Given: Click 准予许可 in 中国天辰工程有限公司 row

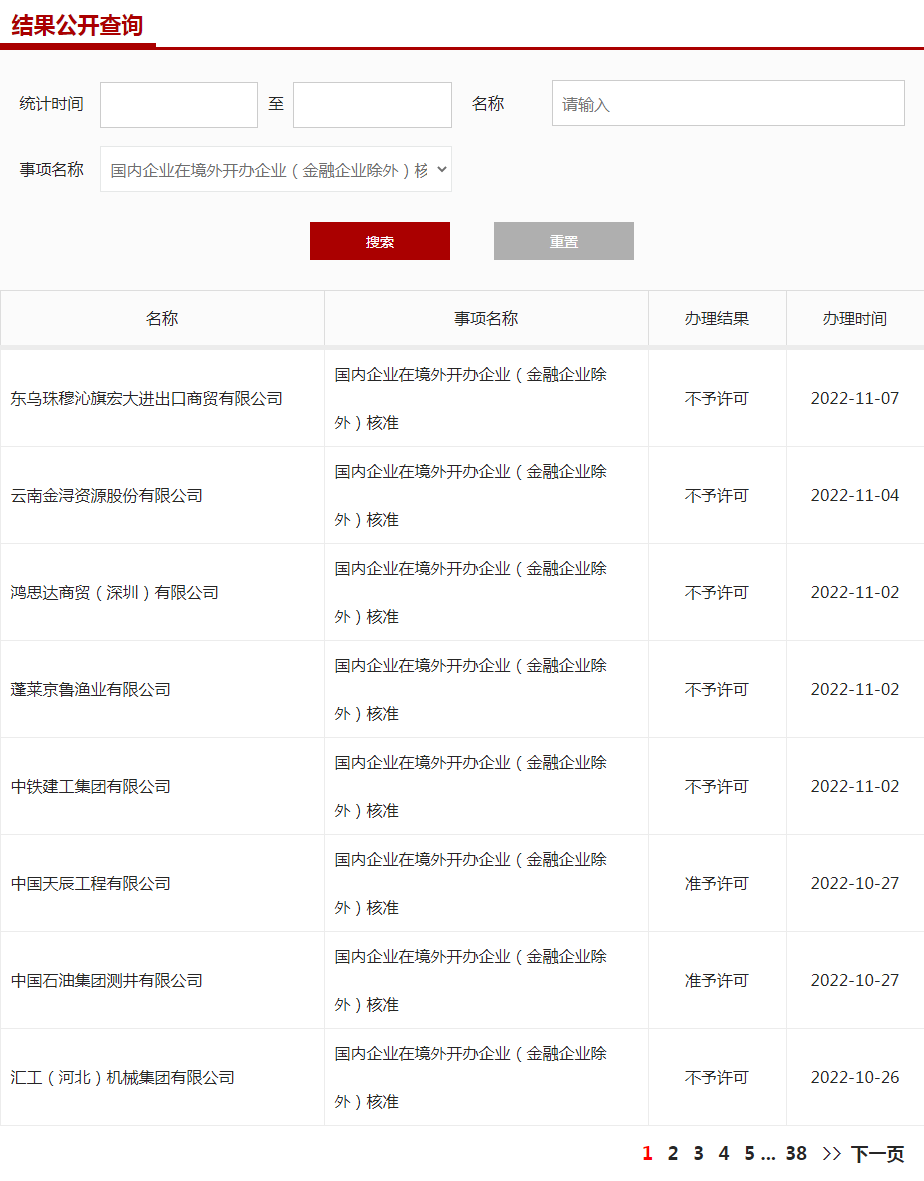Looking at the screenshot, I should pyautogui.click(x=716, y=883).
